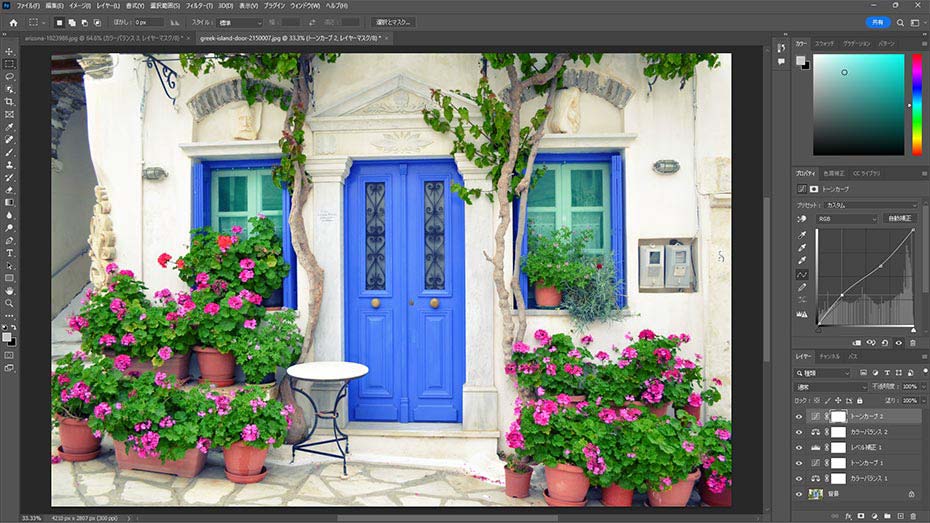
Task: Pick the Horizontal Type tool
Action: click(10, 253)
